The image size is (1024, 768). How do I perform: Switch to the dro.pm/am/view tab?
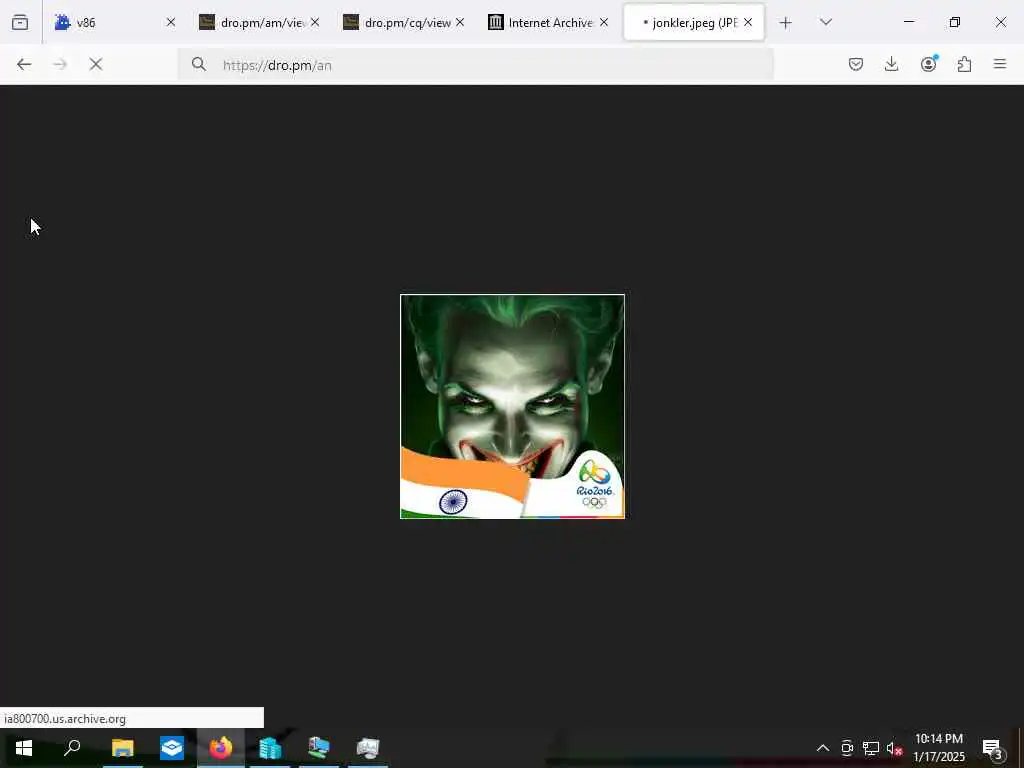coord(259,23)
